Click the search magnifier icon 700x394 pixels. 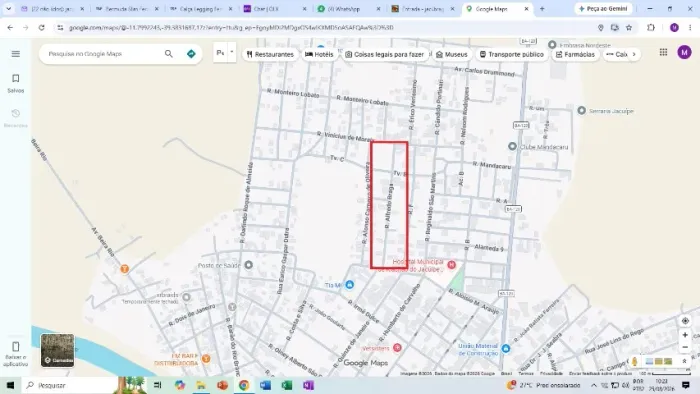(x=169, y=54)
